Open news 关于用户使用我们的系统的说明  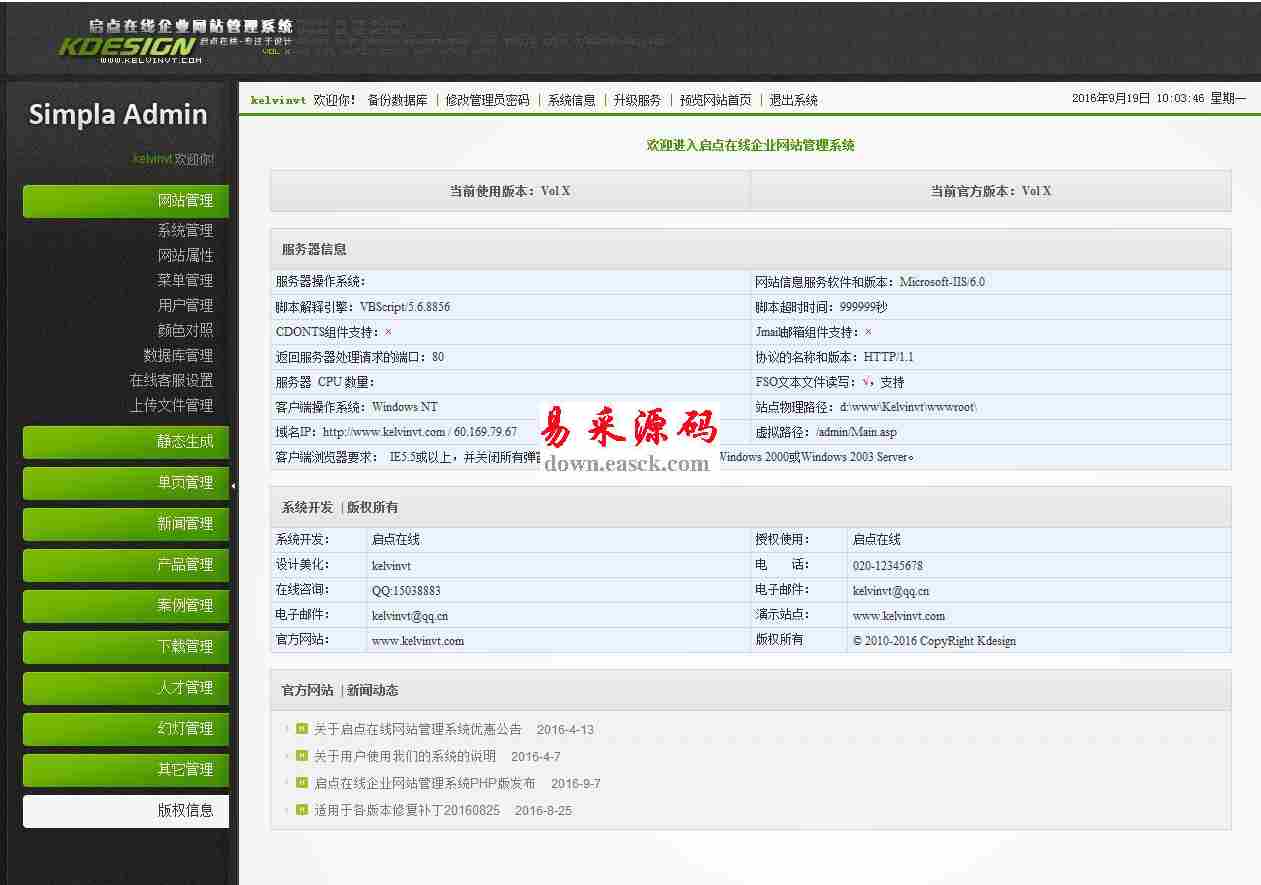405,757
